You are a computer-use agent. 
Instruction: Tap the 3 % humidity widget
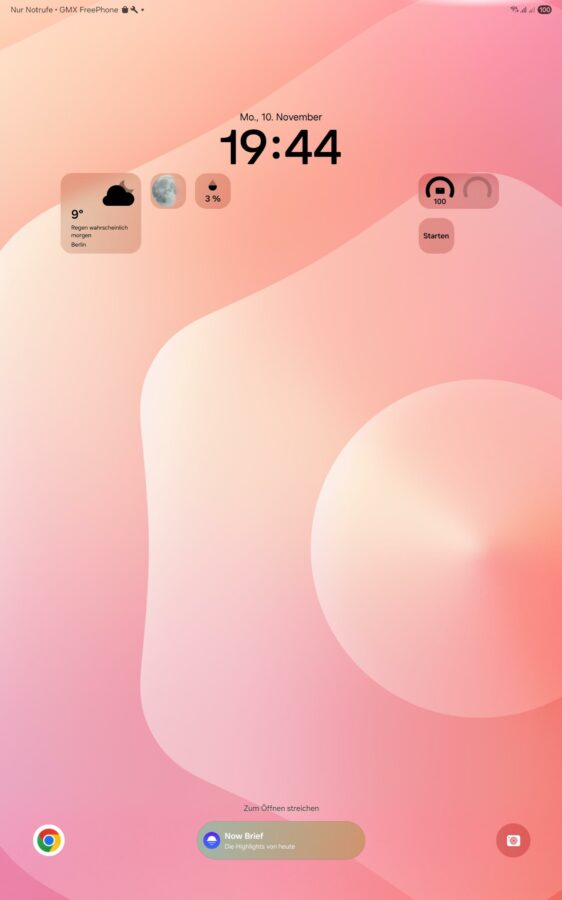[x=213, y=191]
